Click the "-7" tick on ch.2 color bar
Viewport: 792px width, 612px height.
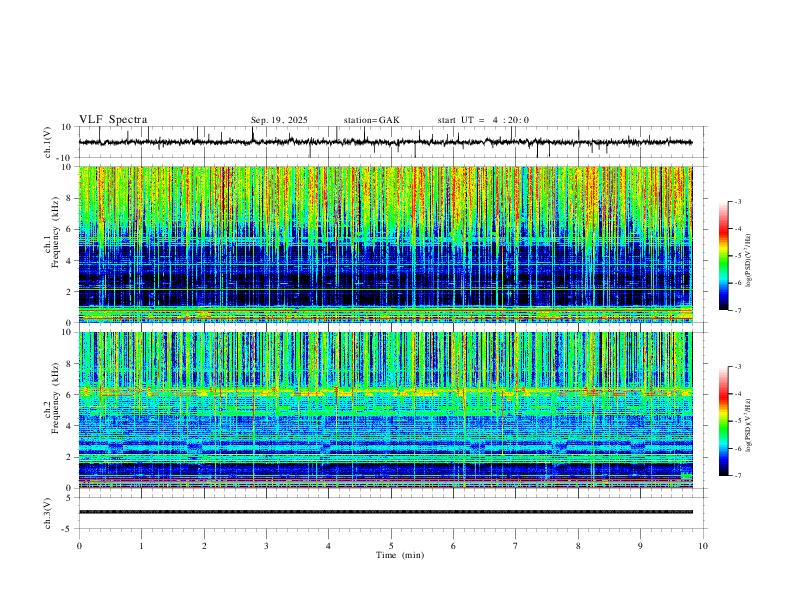pyautogui.click(x=738, y=475)
